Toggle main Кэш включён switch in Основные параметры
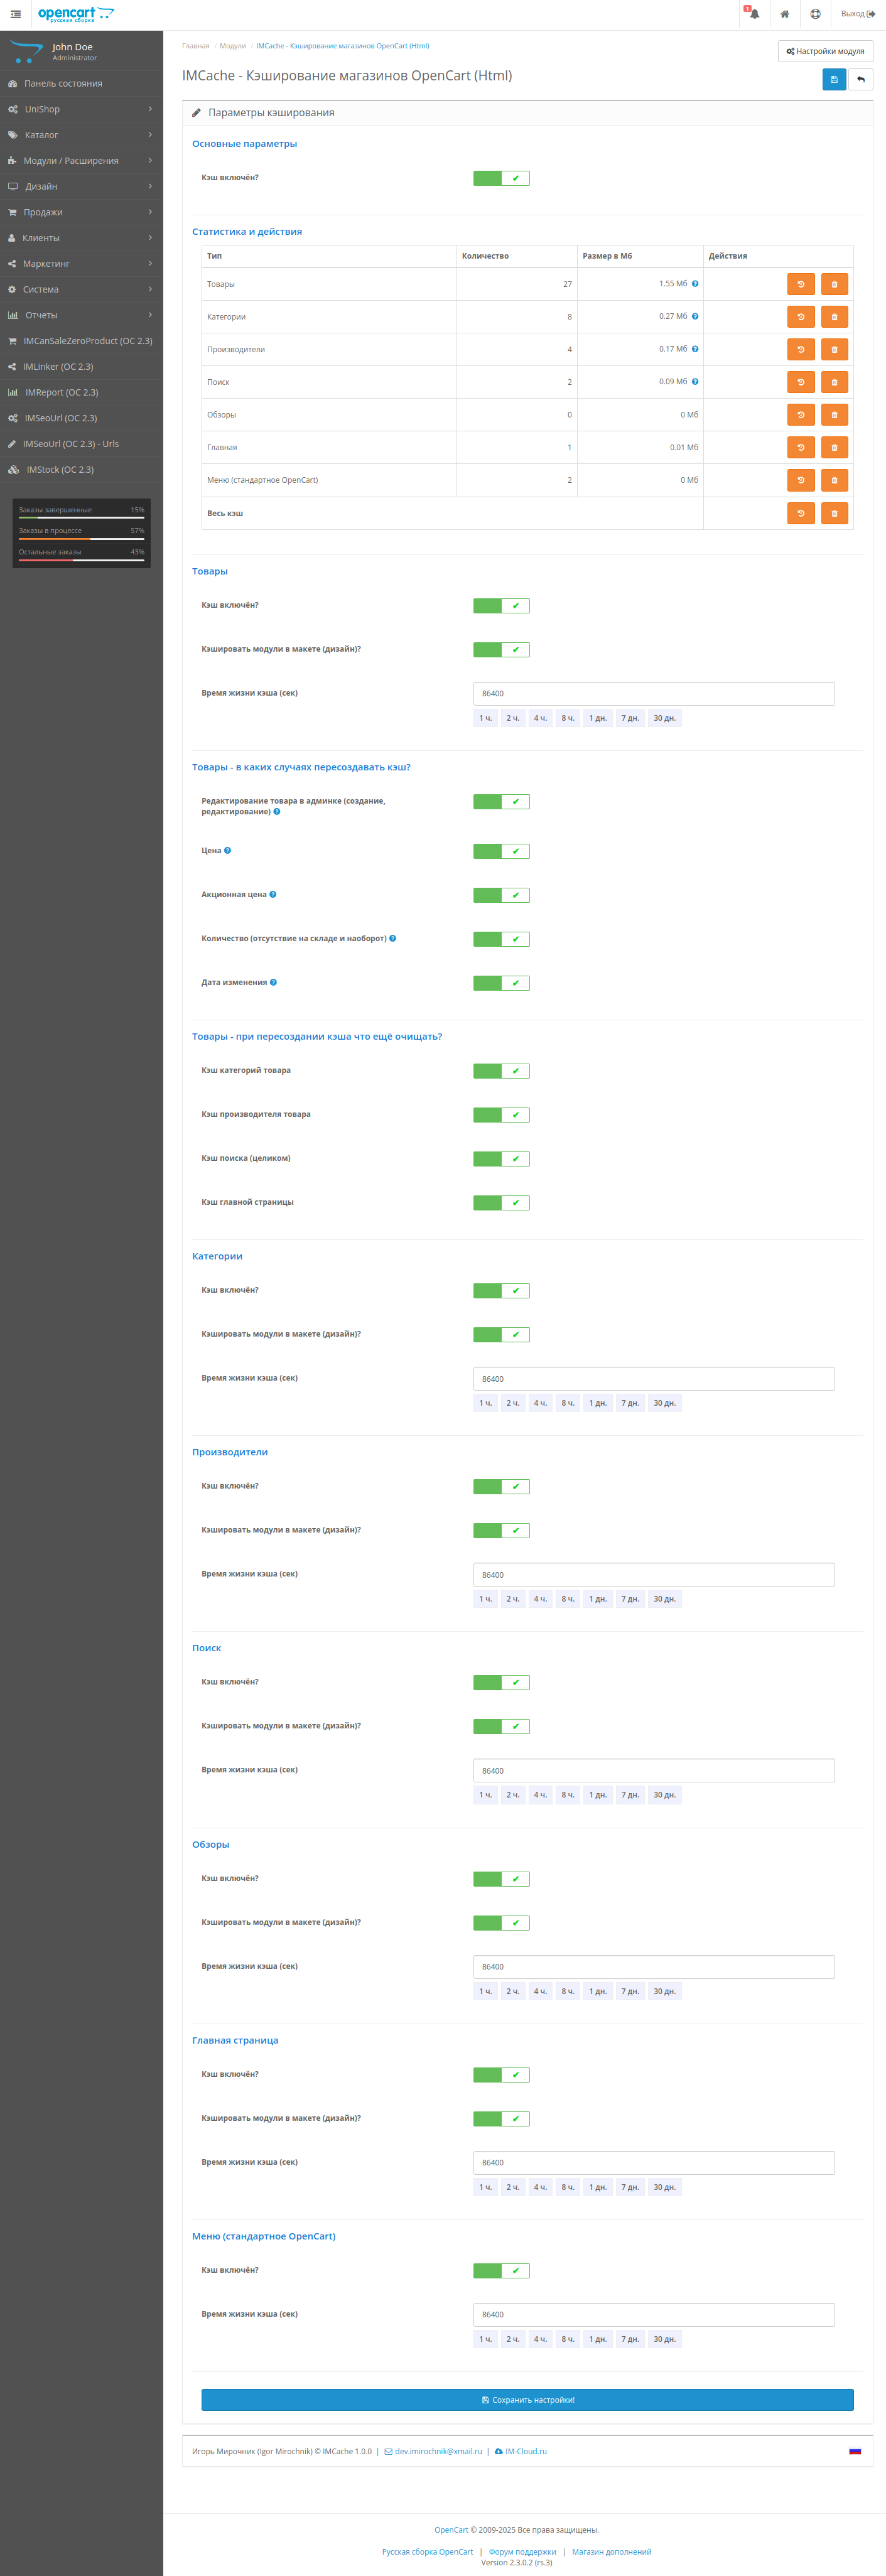The width and height of the screenshot is (886, 2576). 501,178
